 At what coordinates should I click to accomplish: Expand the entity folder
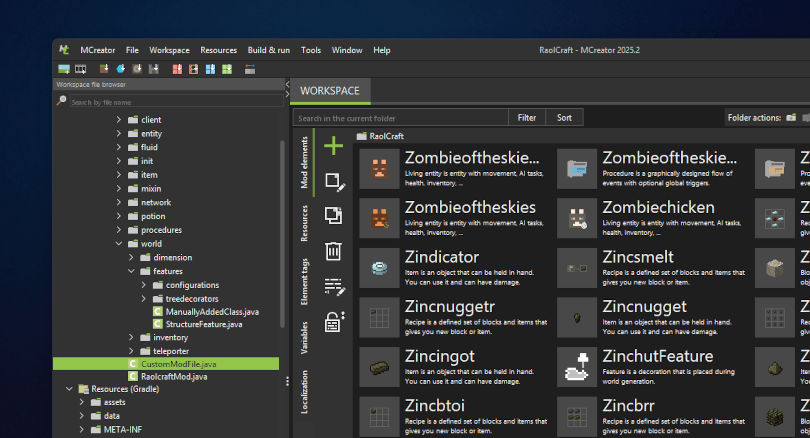(x=119, y=133)
